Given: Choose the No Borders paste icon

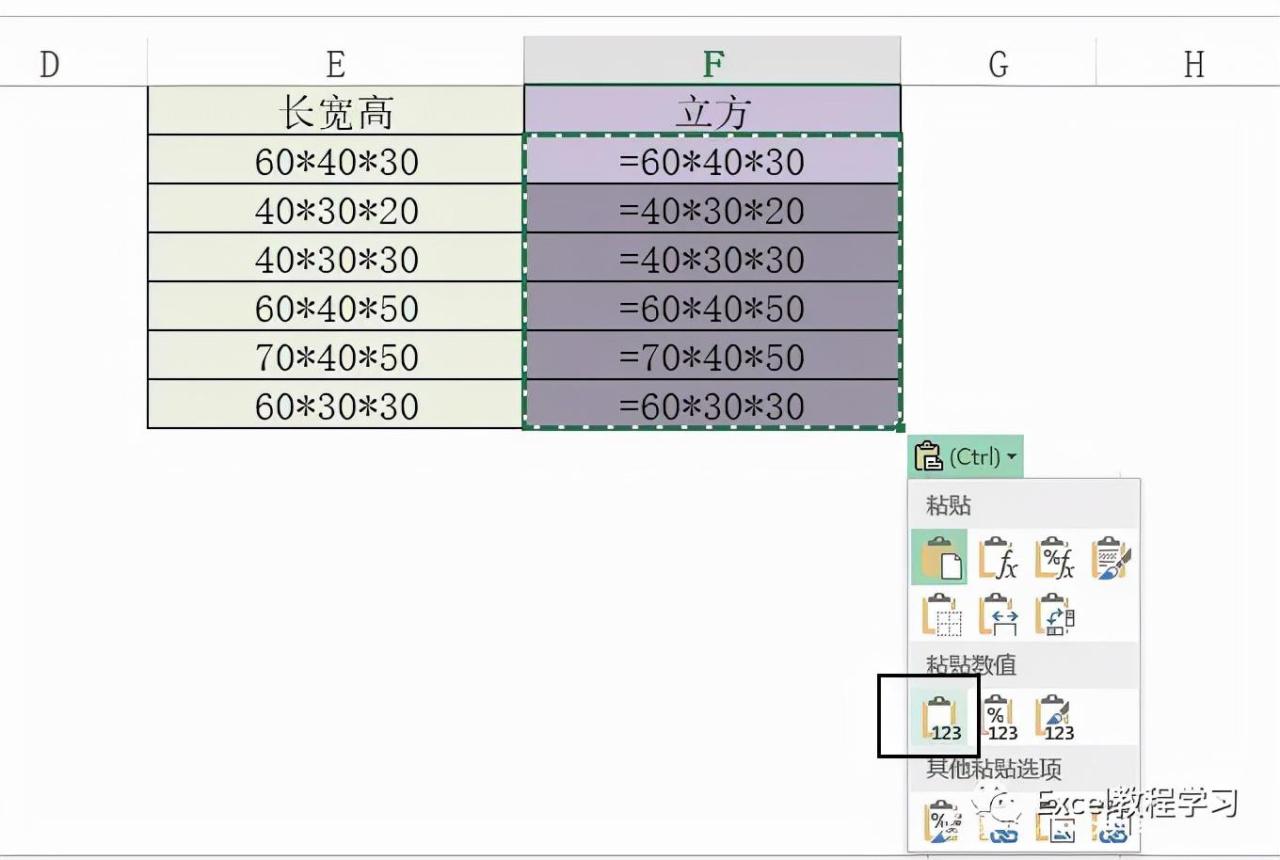Looking at the screenshot, I should tap(940, 614).
